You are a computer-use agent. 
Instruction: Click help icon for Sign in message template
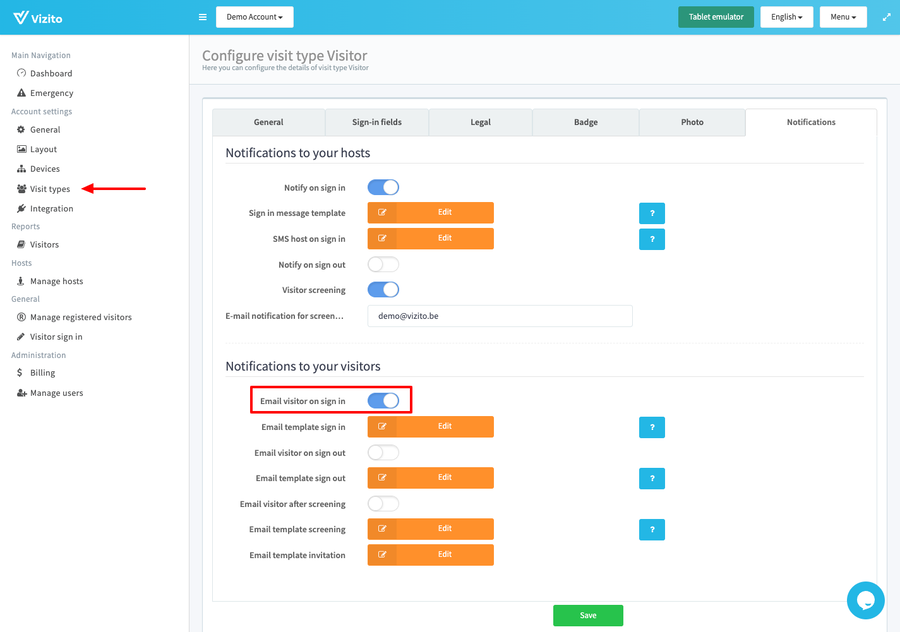click(x=652, y=213)
